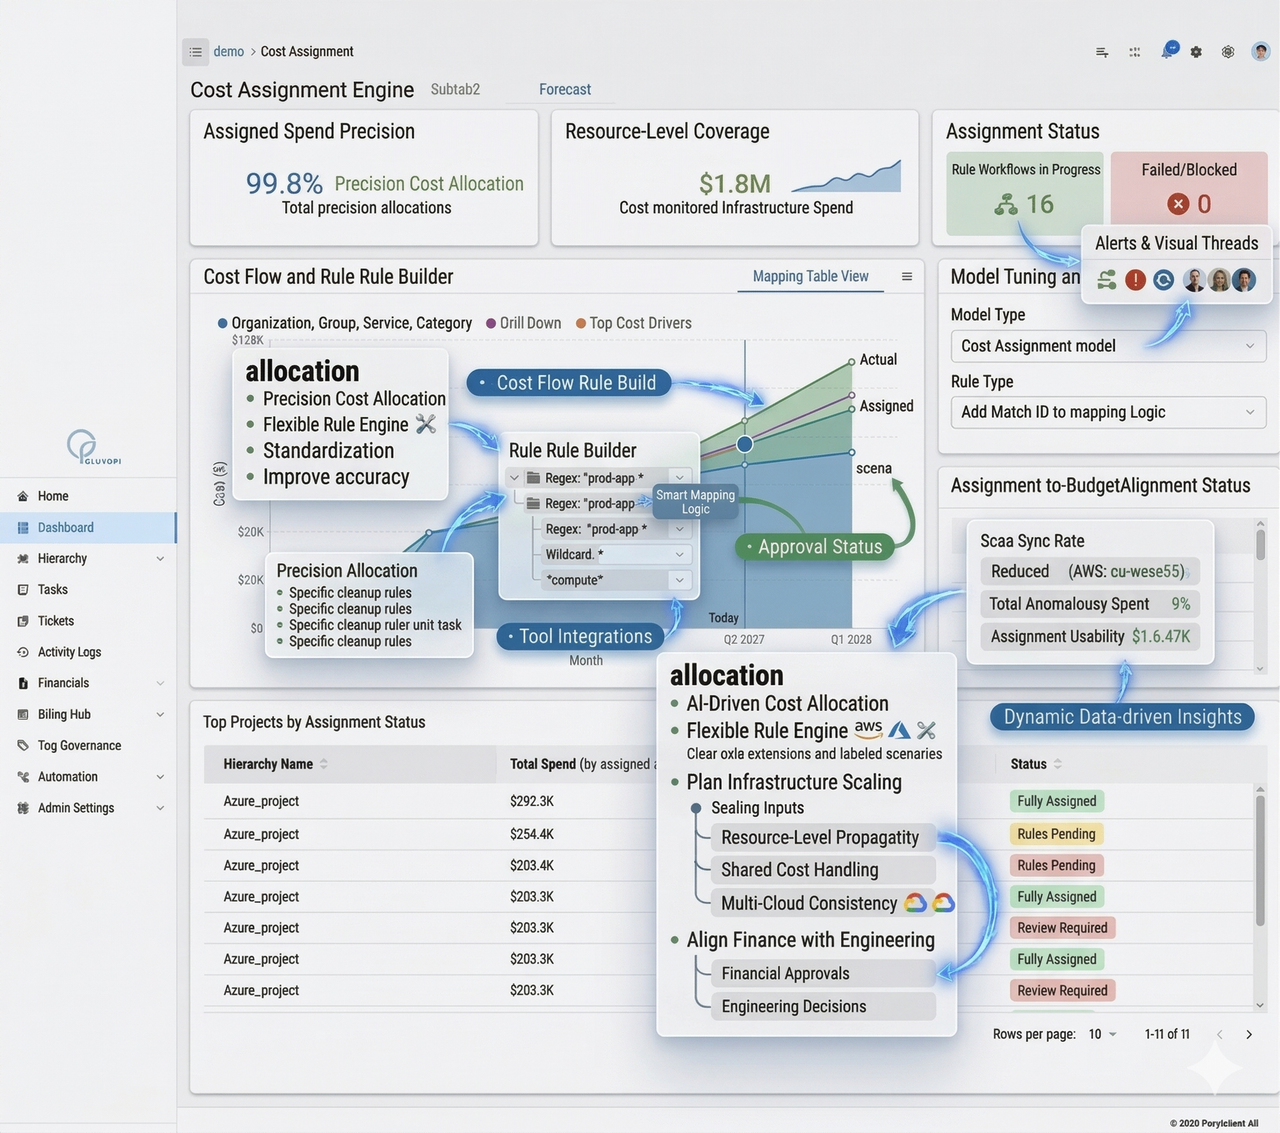Open Rows per page dropdown
The image size is (1280, 1133).
1103,1034
